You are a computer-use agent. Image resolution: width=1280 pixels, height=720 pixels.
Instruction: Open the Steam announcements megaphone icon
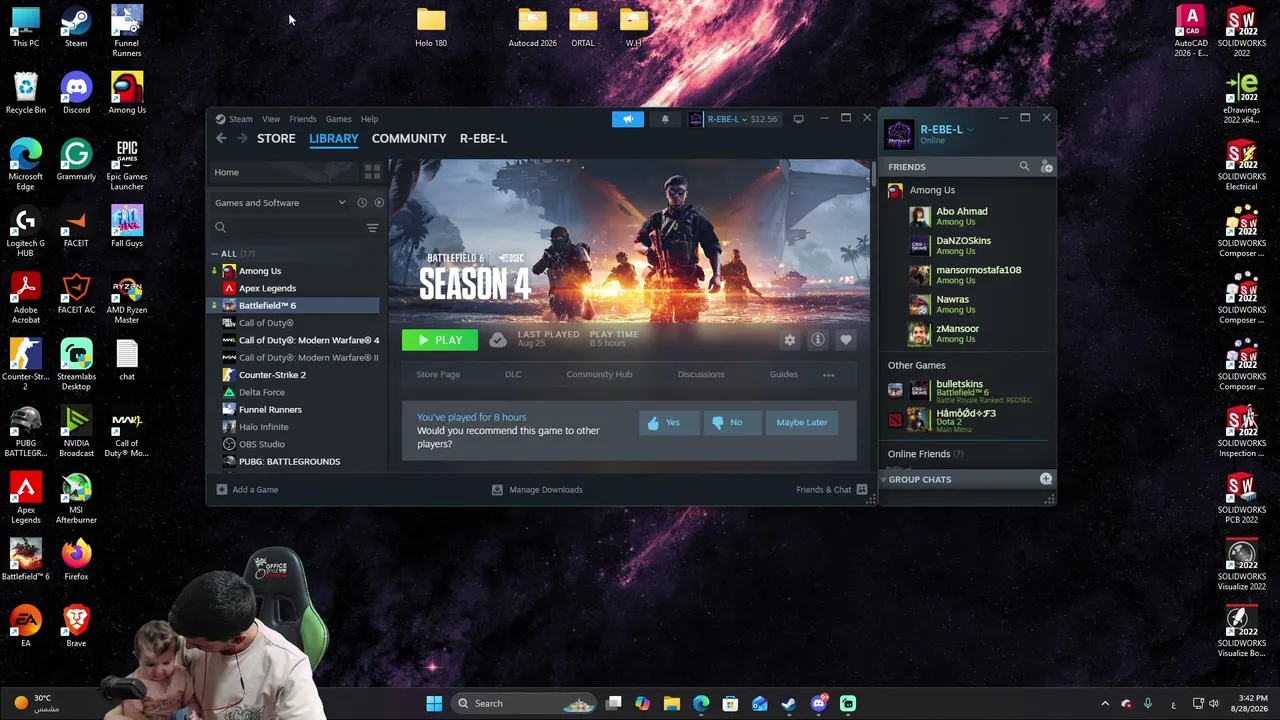point(628,119)
